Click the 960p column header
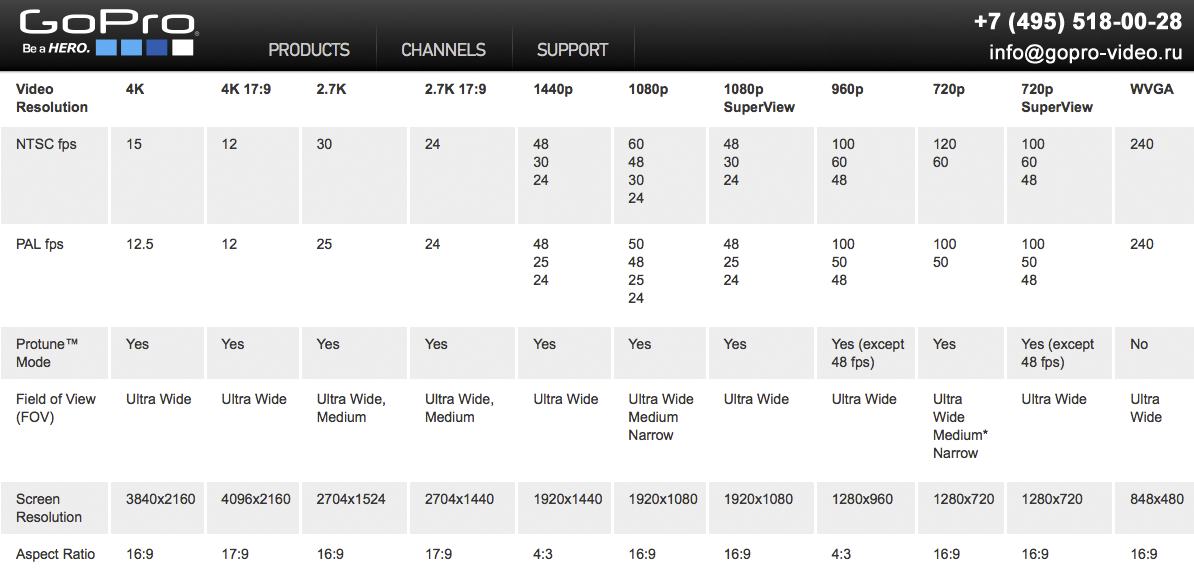 [849, 89]
